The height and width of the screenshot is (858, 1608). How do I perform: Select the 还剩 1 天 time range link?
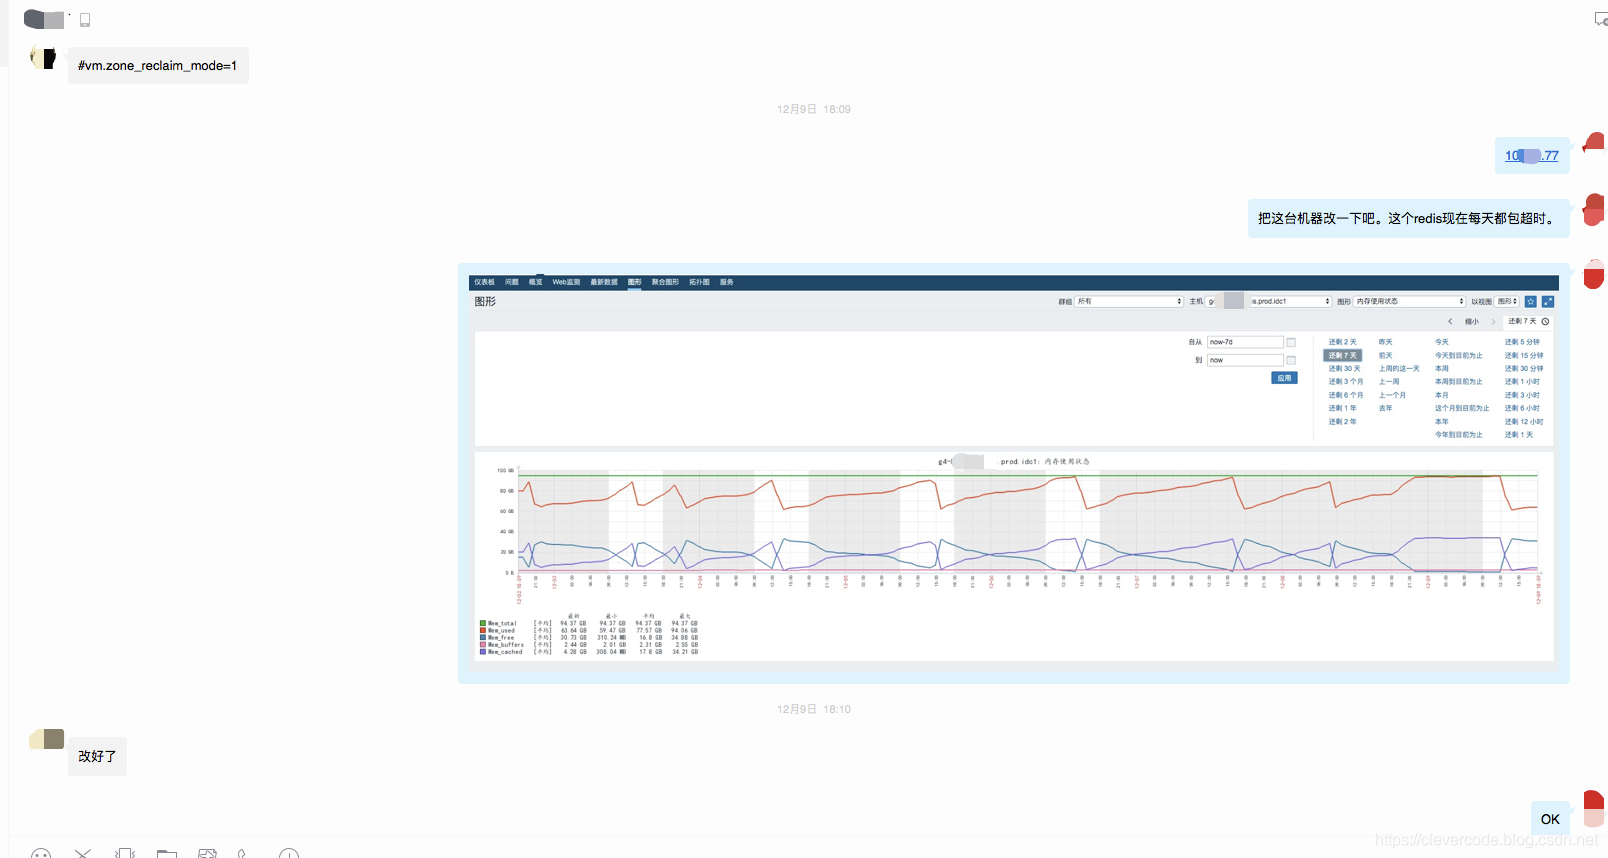coord(1520,435)
